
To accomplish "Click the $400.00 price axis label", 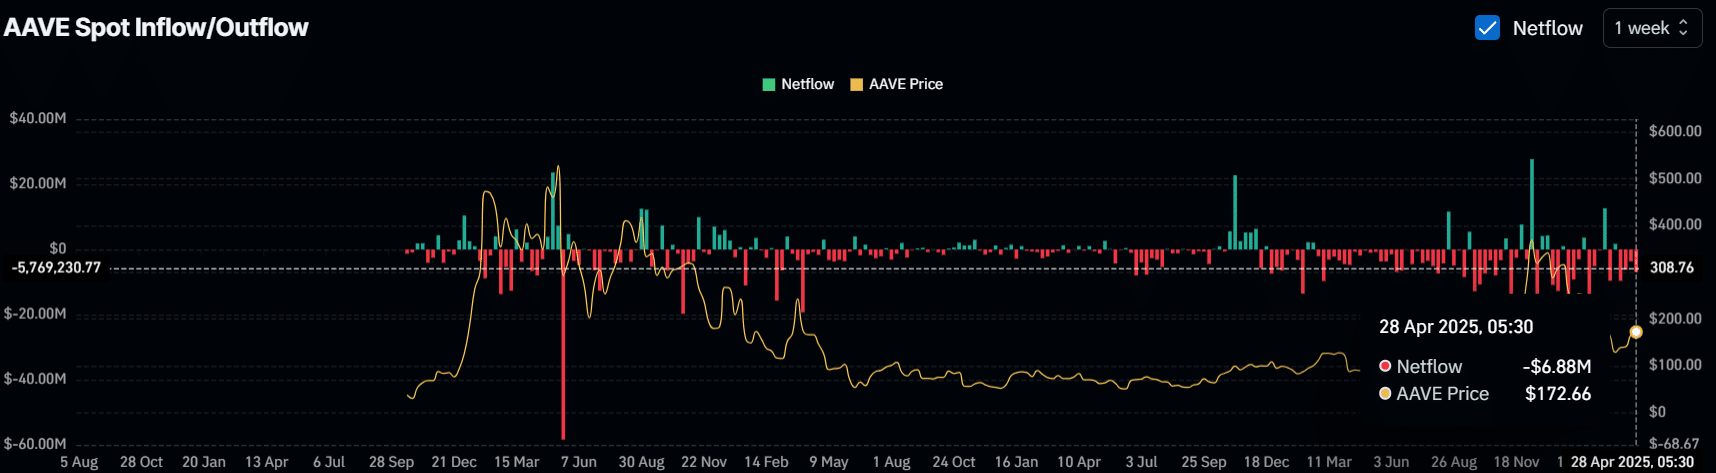I will tap(1675, 224).
